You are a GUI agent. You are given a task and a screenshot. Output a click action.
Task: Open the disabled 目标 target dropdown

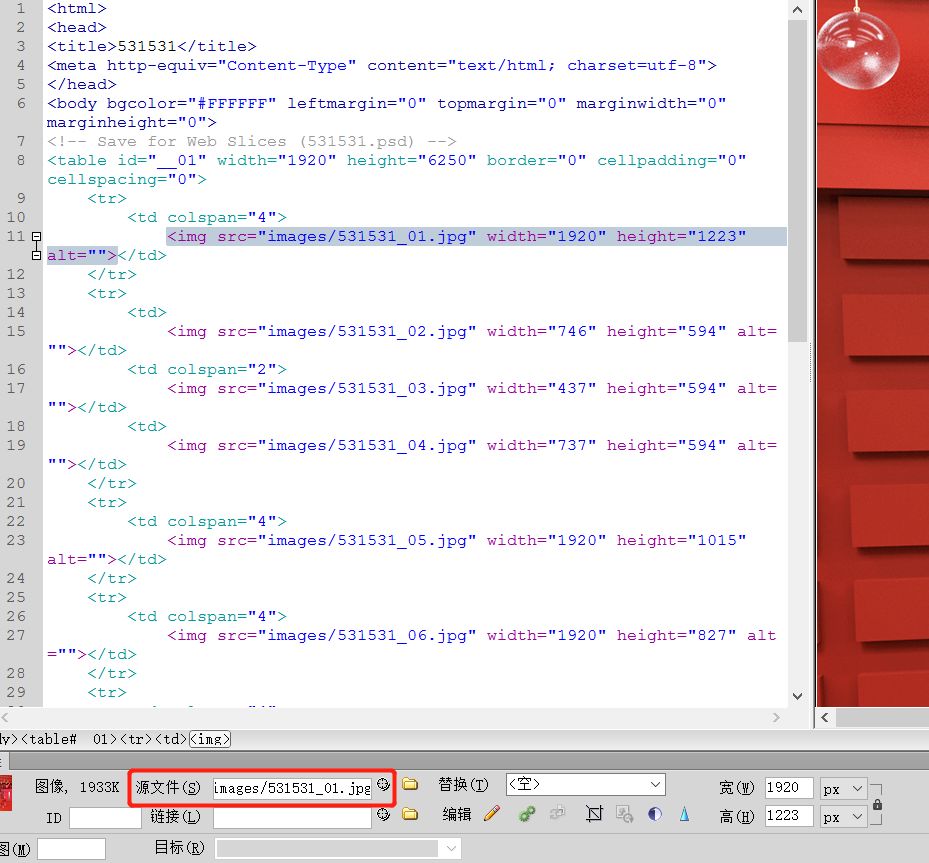(338, 848)
